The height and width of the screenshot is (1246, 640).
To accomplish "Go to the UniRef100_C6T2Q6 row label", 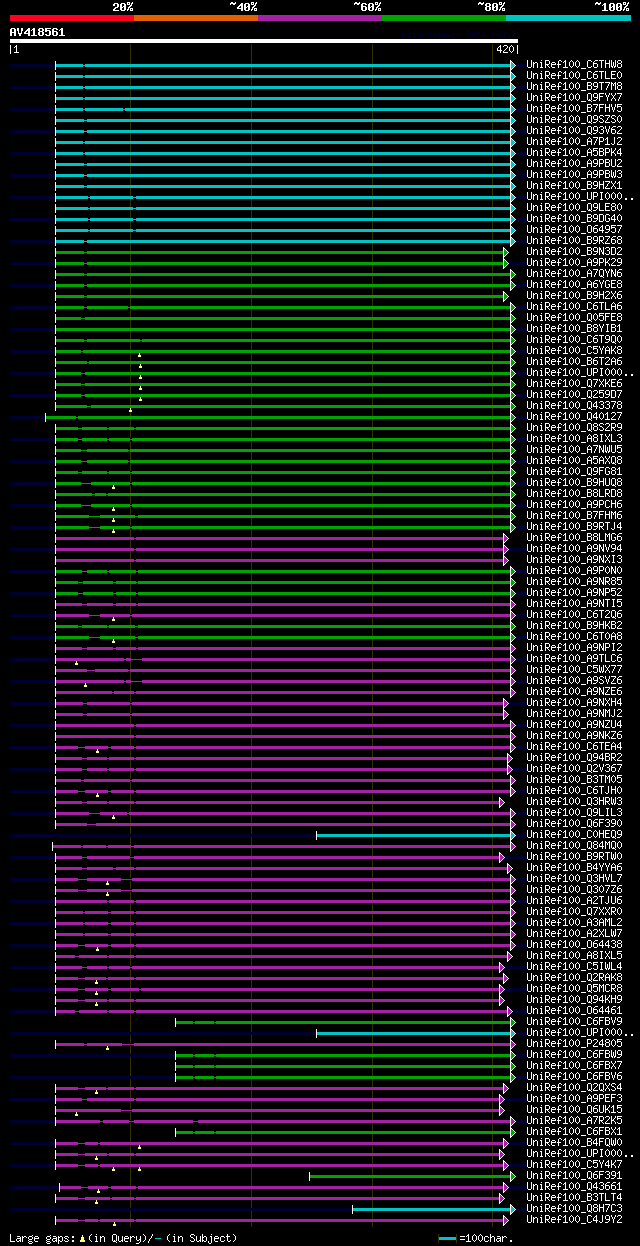I will click(x=574, y=615).
